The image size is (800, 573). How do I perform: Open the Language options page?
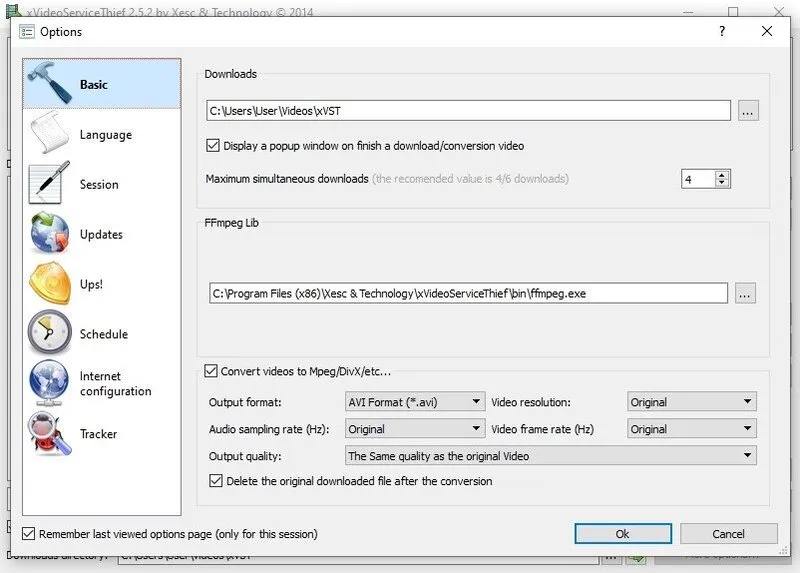click(x=102, y=134)
